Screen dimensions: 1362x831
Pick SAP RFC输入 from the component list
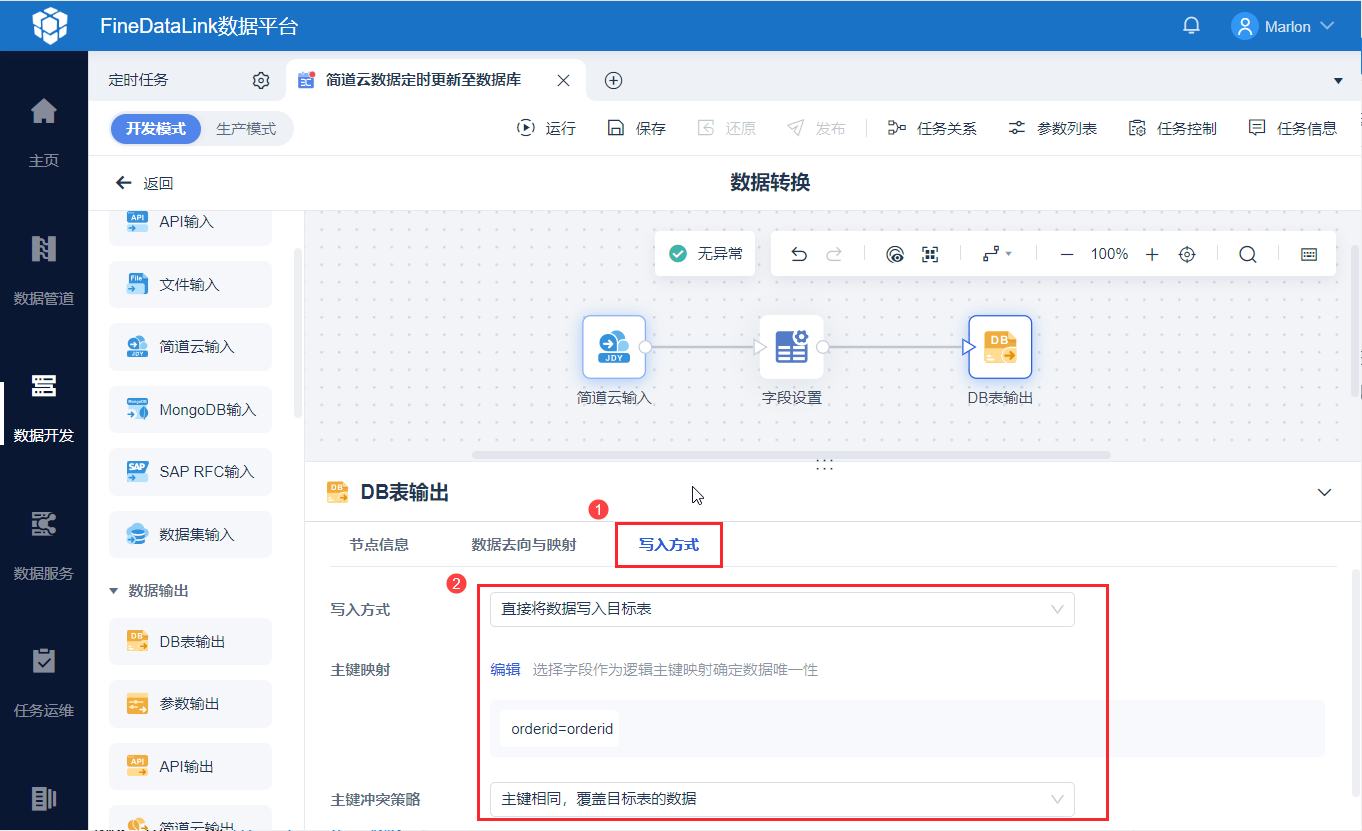point(190,472)
